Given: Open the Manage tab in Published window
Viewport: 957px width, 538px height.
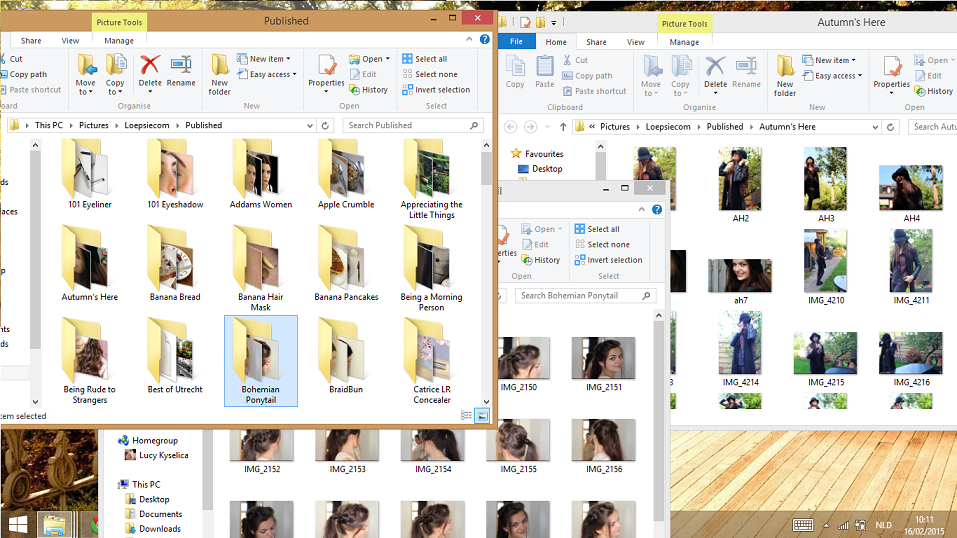Looking at the screenshot, I should pos(119,41).
